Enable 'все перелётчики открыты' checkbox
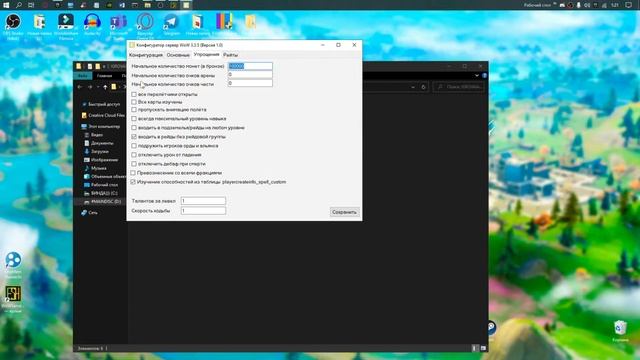This screenshot has width=640, height=360. tap(134, 94)
